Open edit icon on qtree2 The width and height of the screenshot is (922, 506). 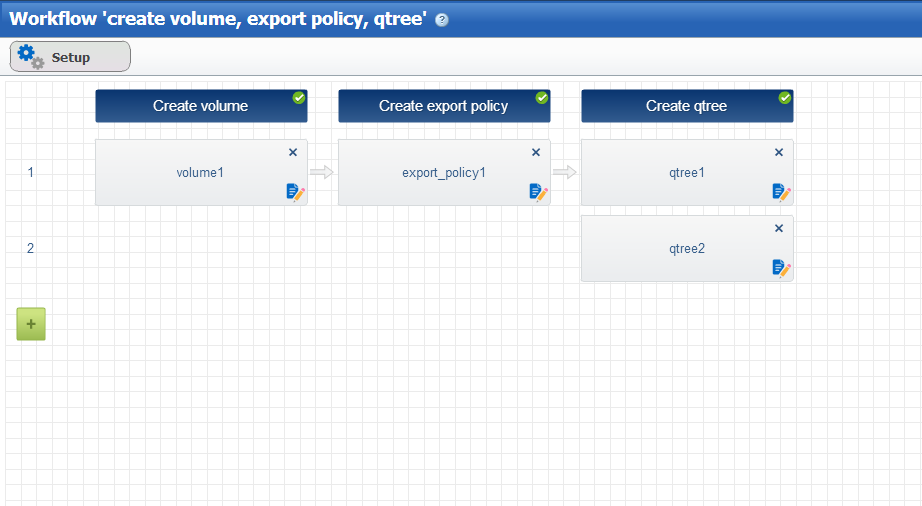pyautogui.click(x=781, y=268)
